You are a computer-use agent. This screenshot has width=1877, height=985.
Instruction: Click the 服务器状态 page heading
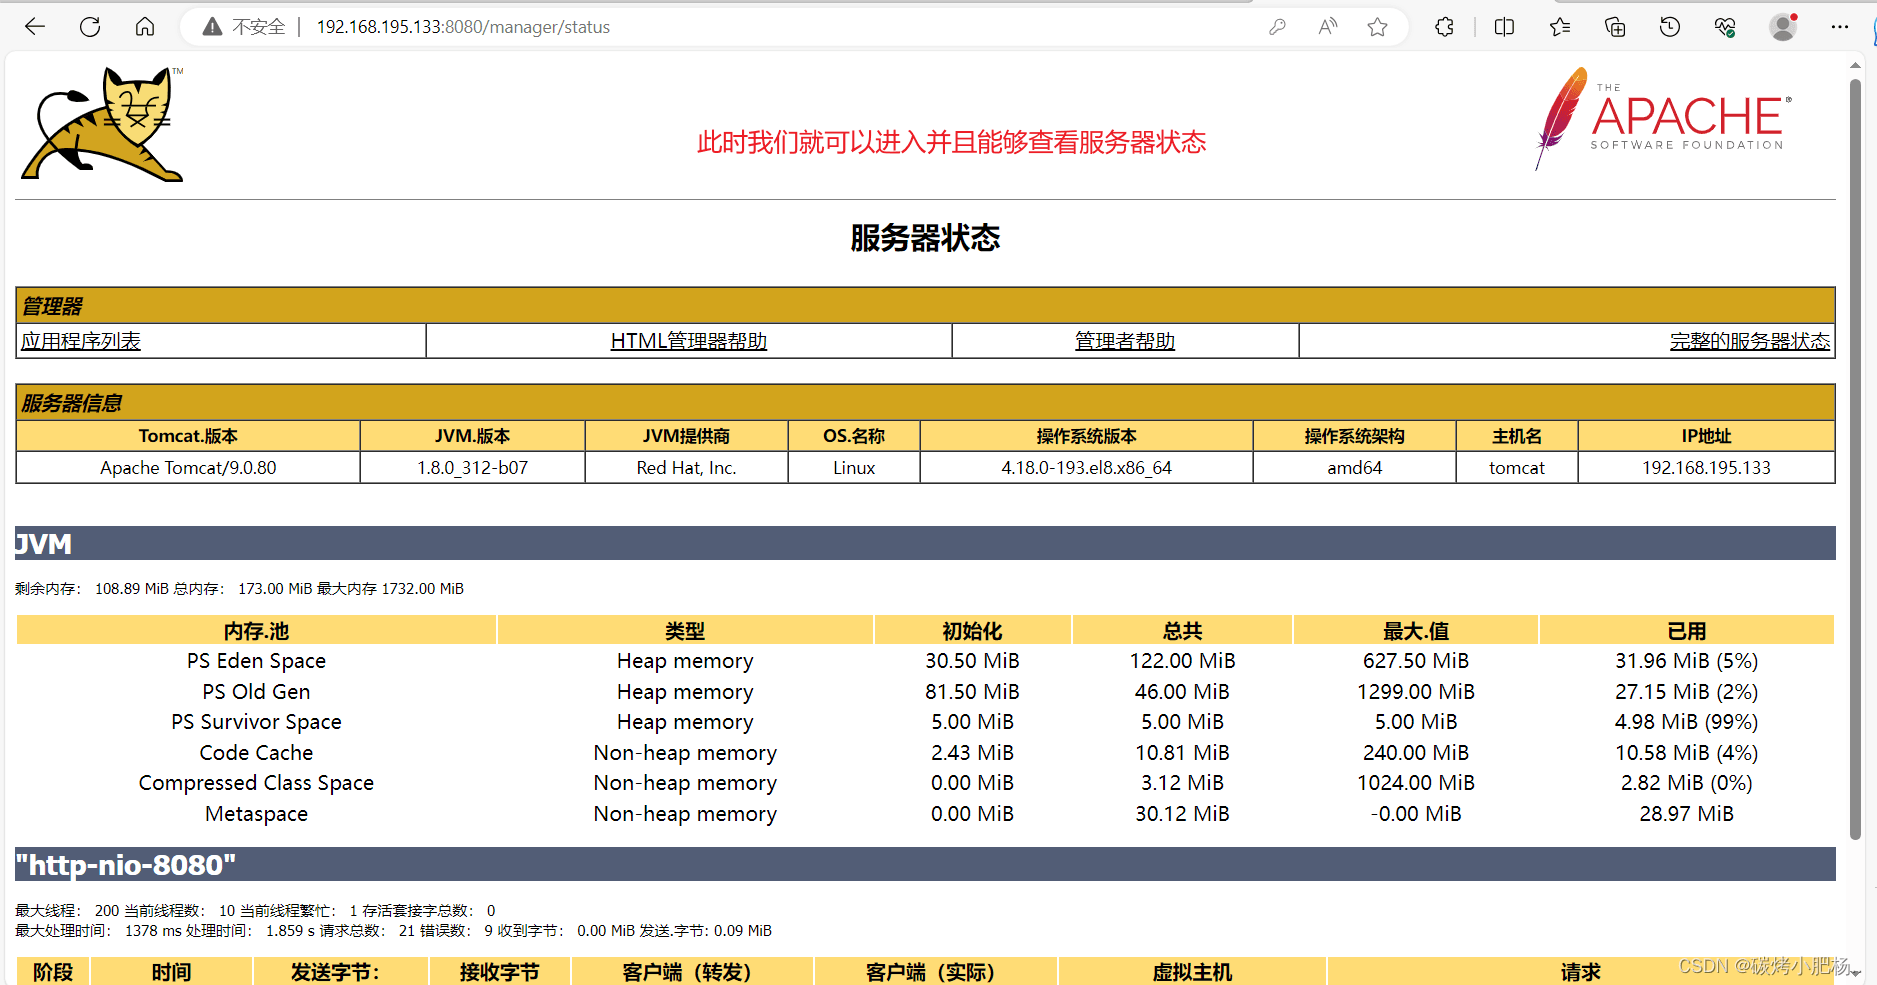925,238
